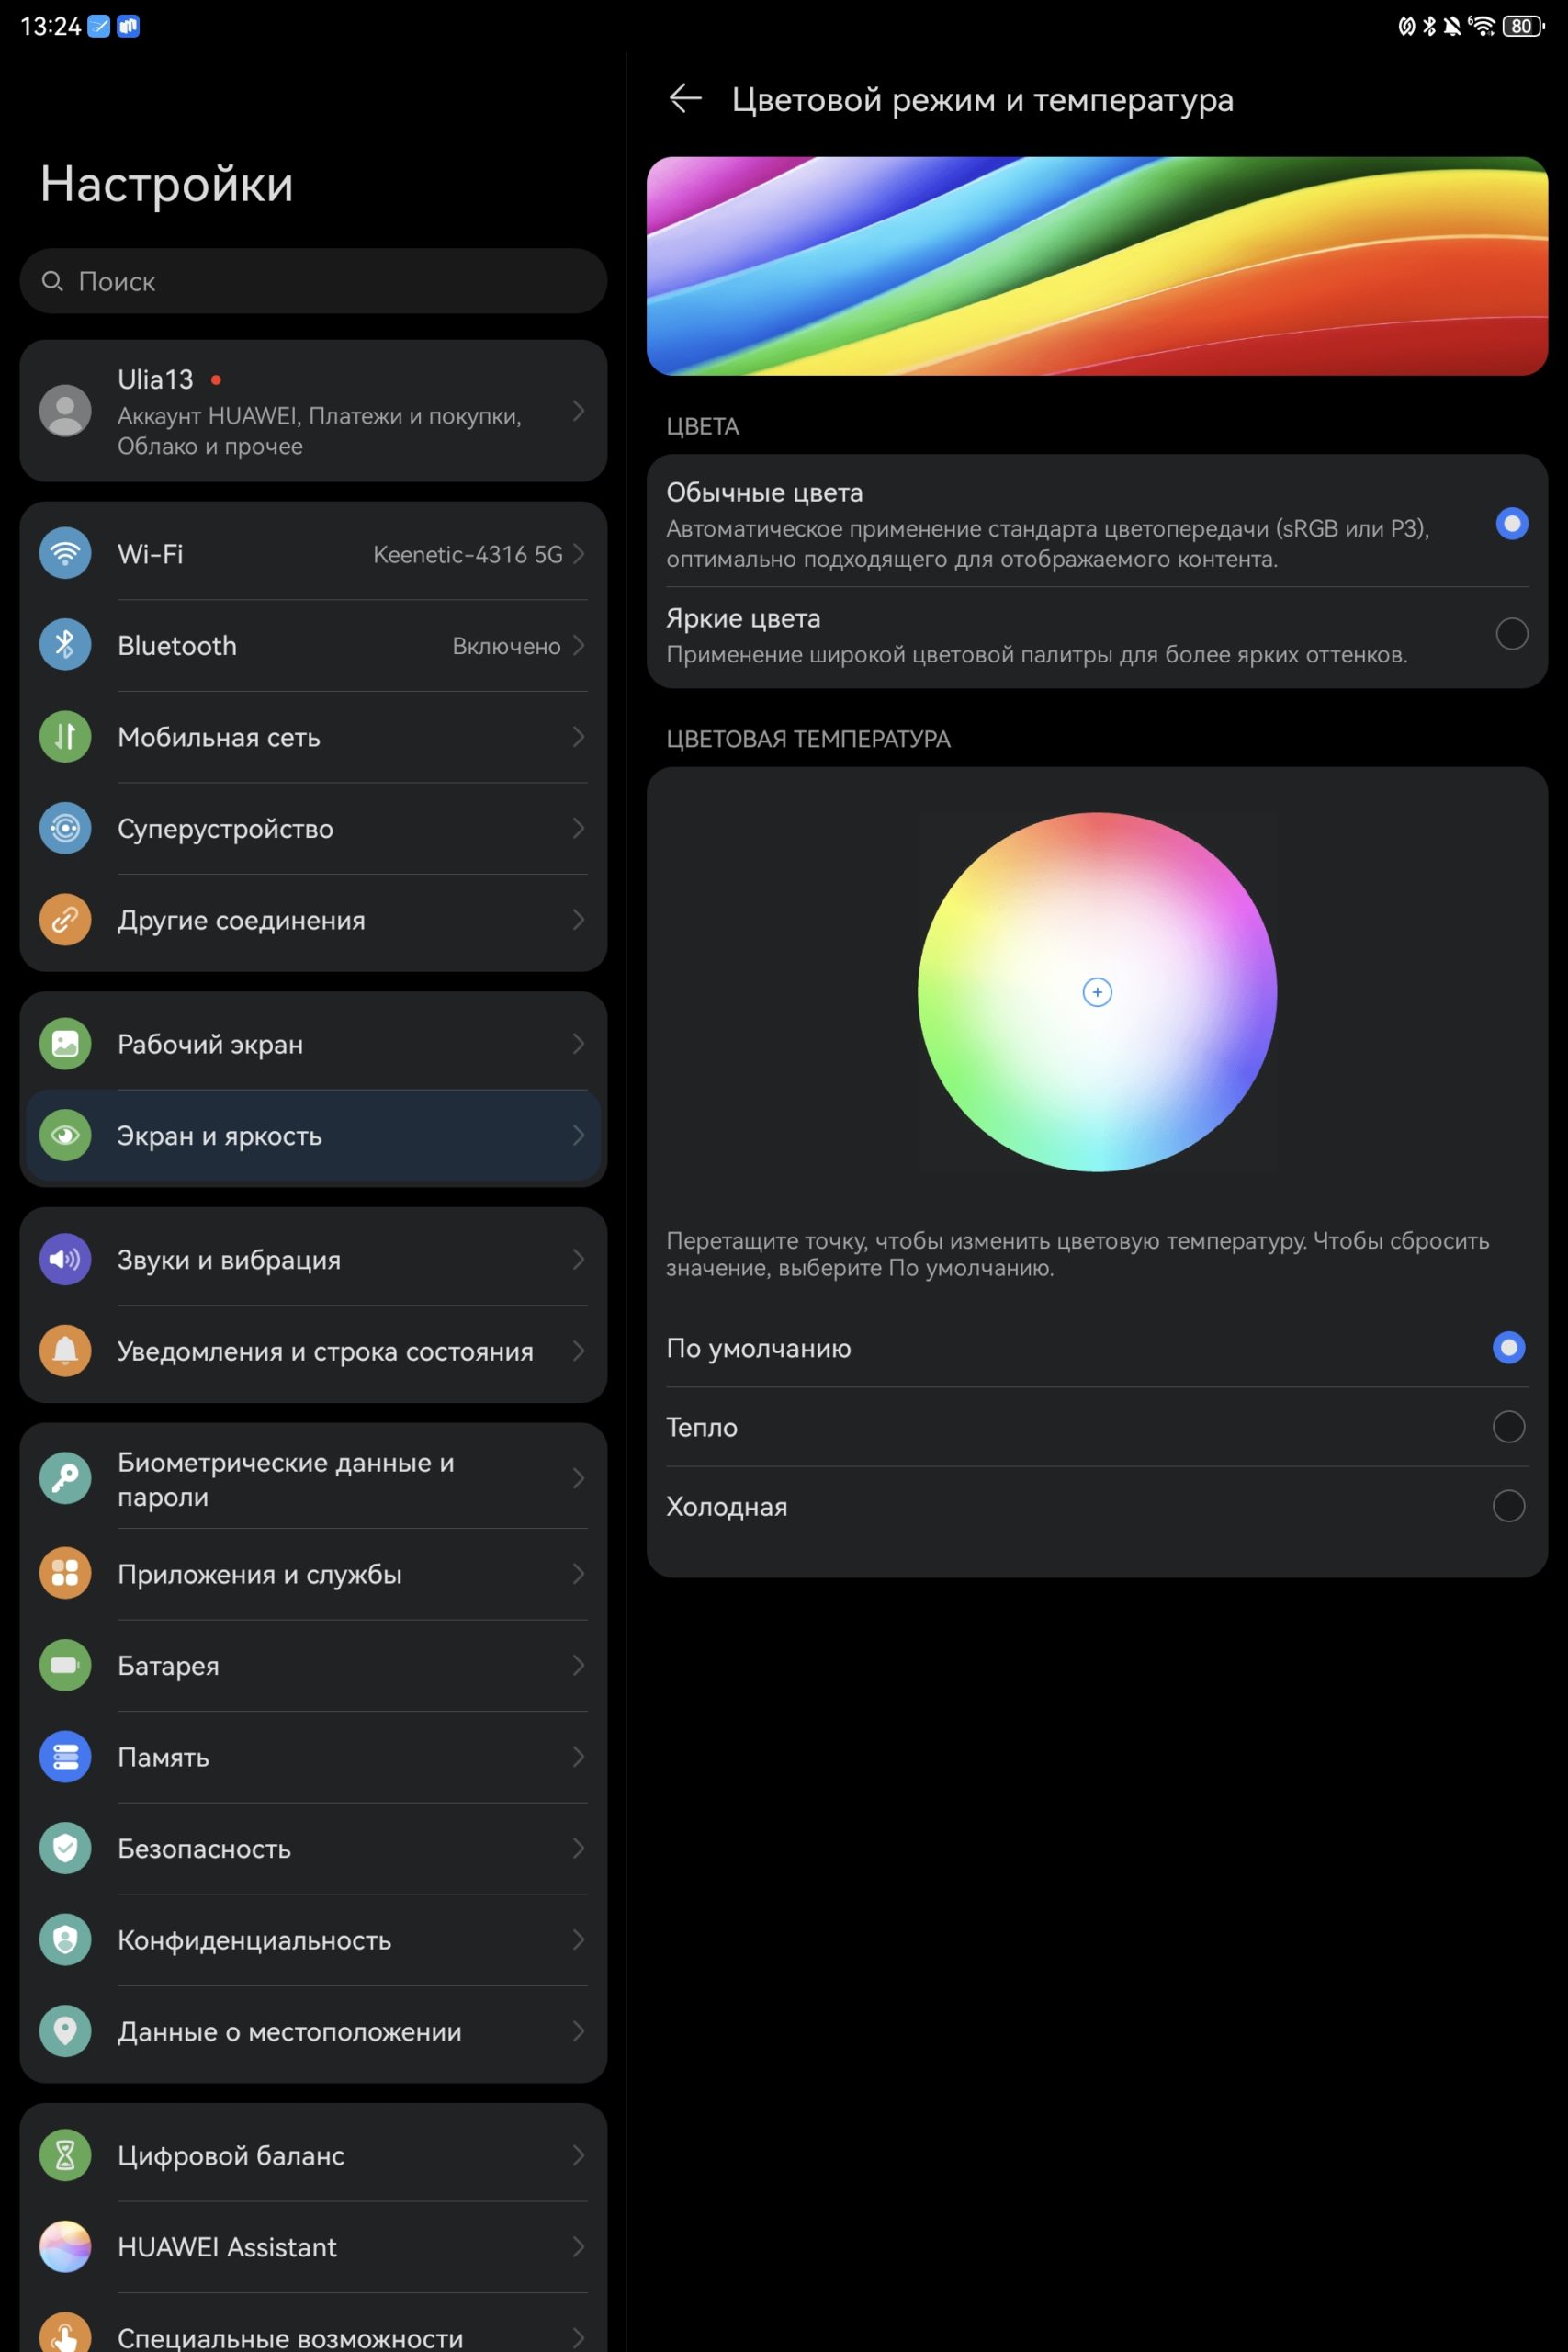Open 'Цифровой баланс' settings entry

(313, 2155)
